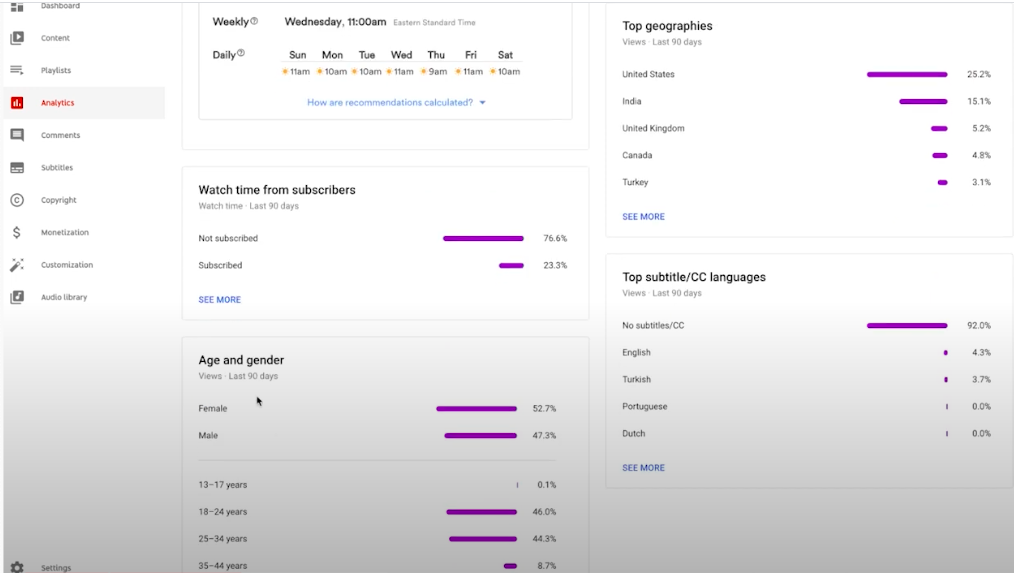The width and height of the screenshot is (1014, 573).
Task: Click the Settings gear icon
Action: pyautogui.click(x=17, y=567)
